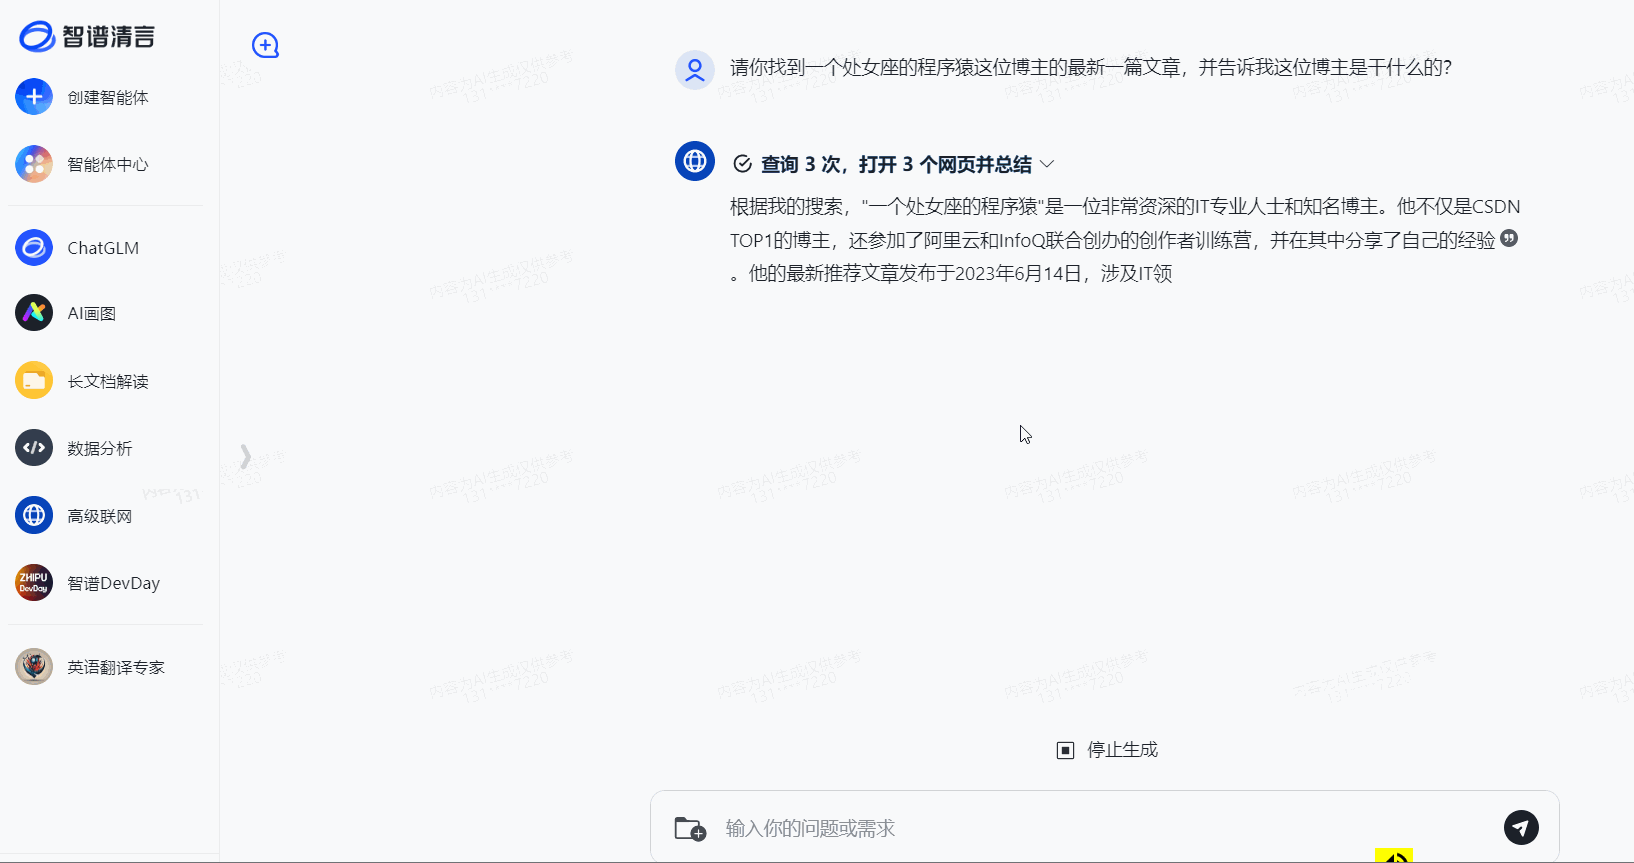Select 长文档解读 sidebar entry
1634x863 pixels.
coord(108,381)
